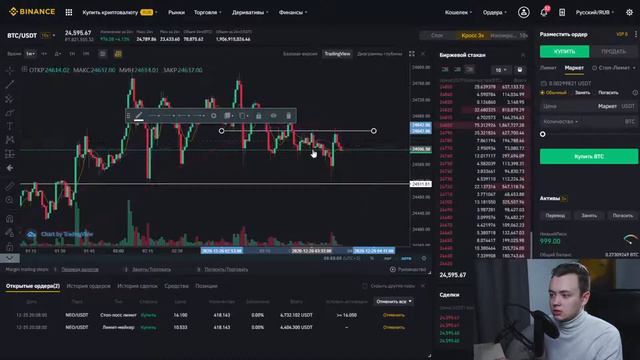This screenshot has height=360, width=640.
Task: Click the Перевод button under Активы
Action: (555, 216)
